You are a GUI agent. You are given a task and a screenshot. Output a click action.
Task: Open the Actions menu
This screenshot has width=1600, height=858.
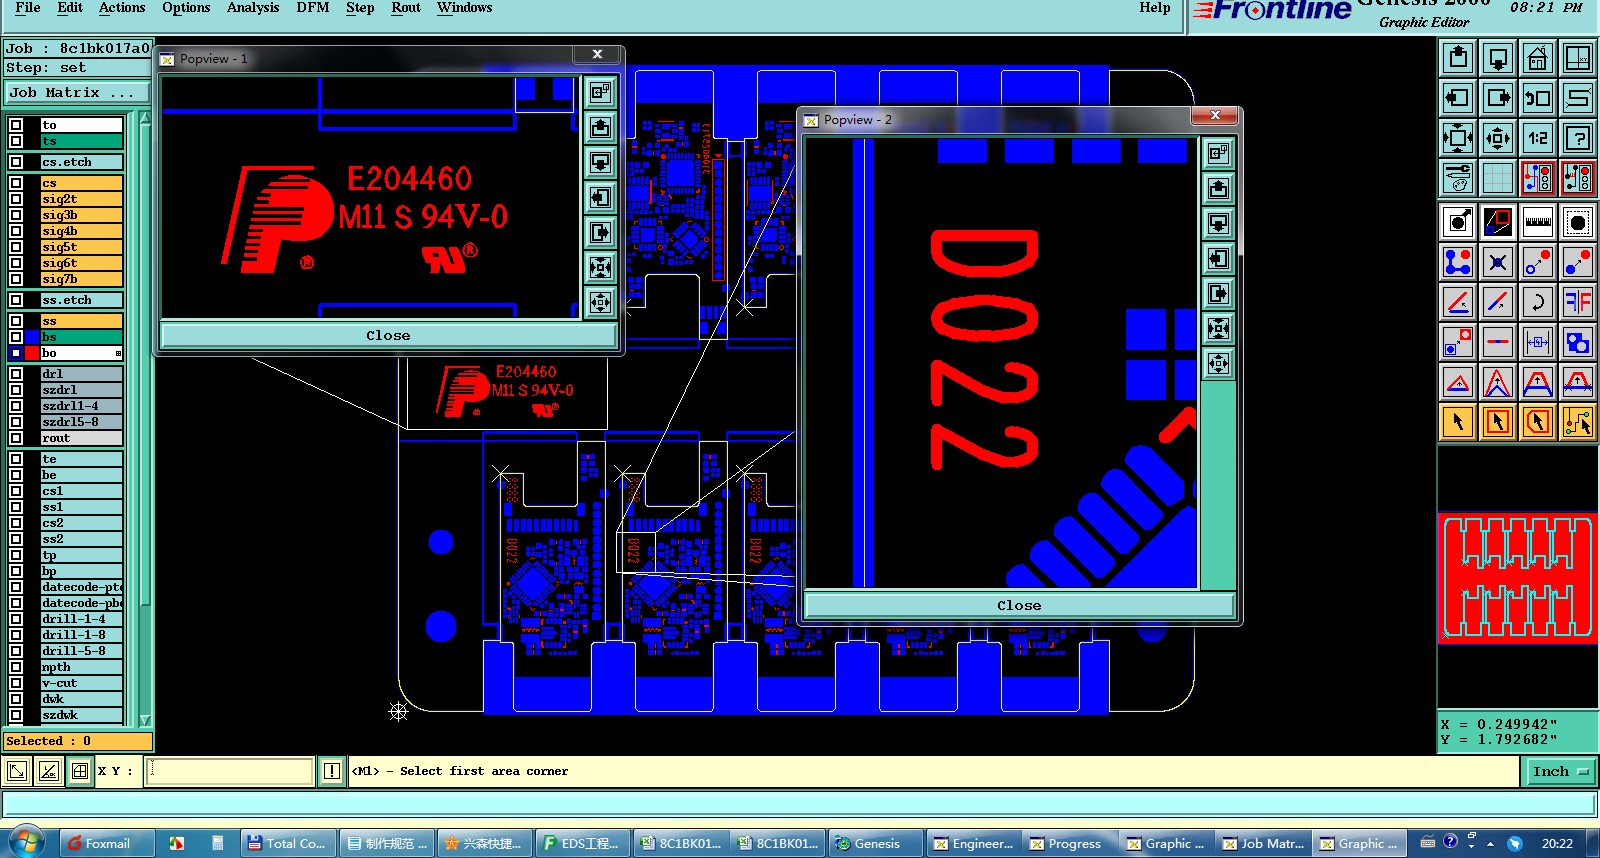[x=122, y=8]
